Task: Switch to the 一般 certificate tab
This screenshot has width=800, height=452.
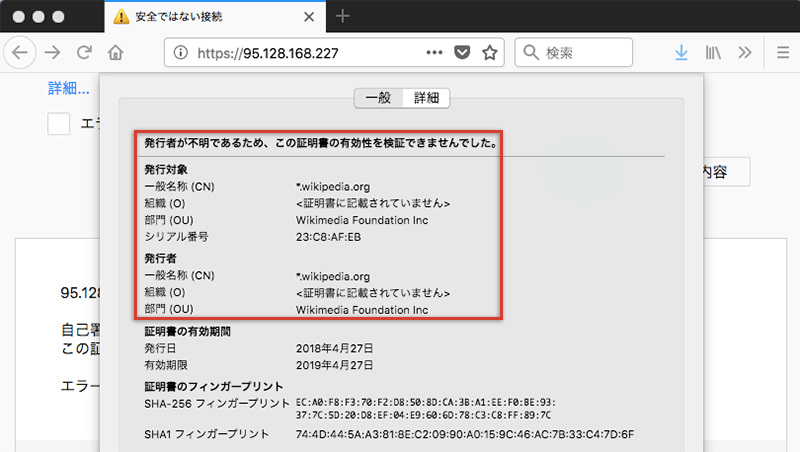Action: point(378,98)
